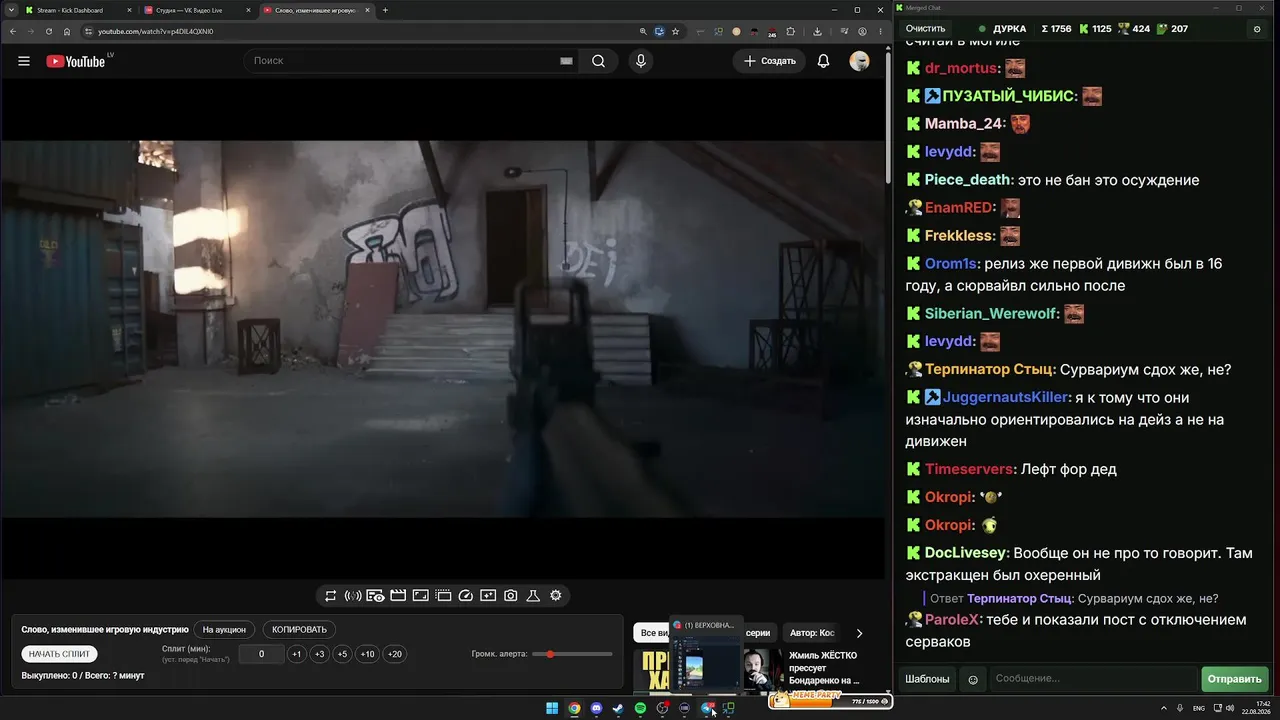The width and height of the screenshot is (1280, 720).
Task: Open the on-screen keyboard in search box
Action: [x=566, y=61]
